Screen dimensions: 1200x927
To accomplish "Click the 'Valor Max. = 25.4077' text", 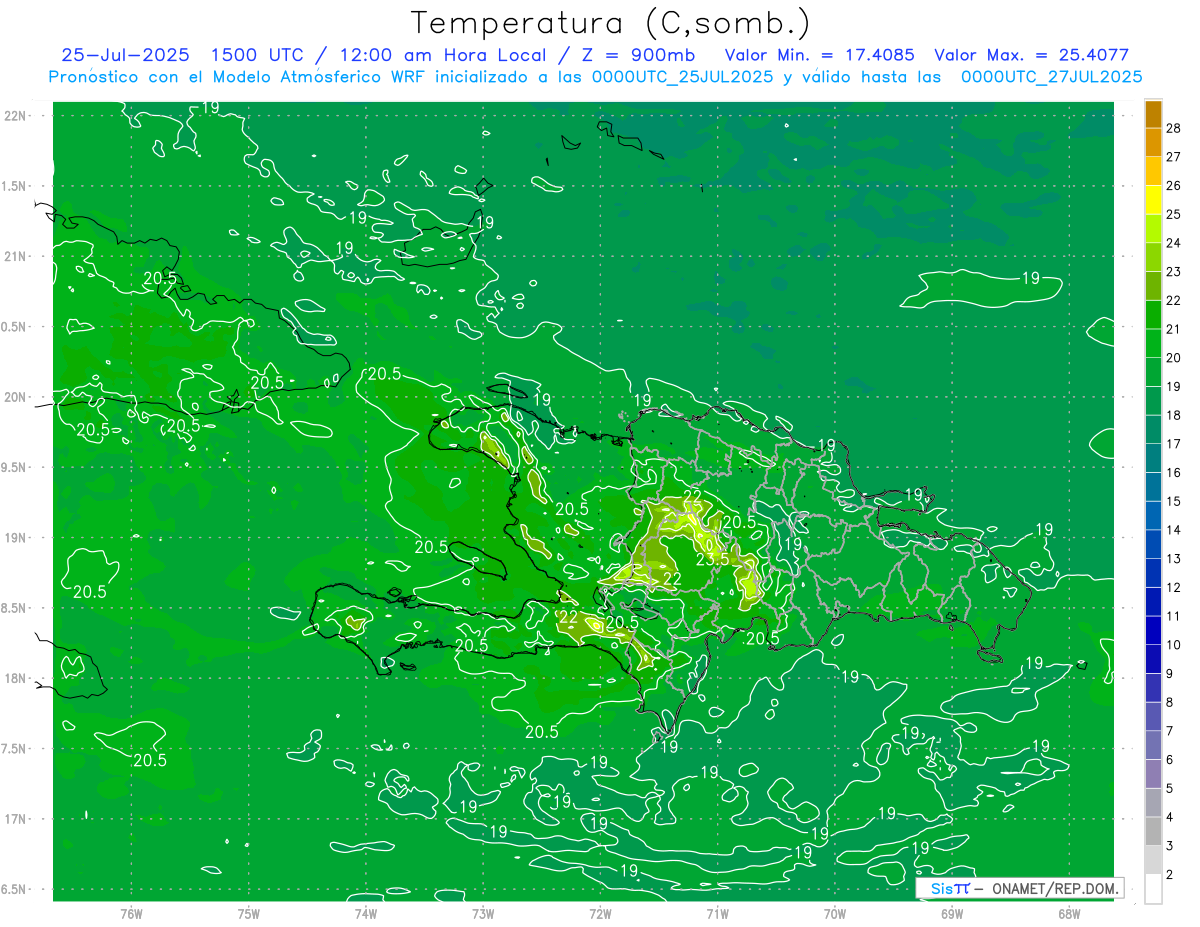I will pos(1031,56).
